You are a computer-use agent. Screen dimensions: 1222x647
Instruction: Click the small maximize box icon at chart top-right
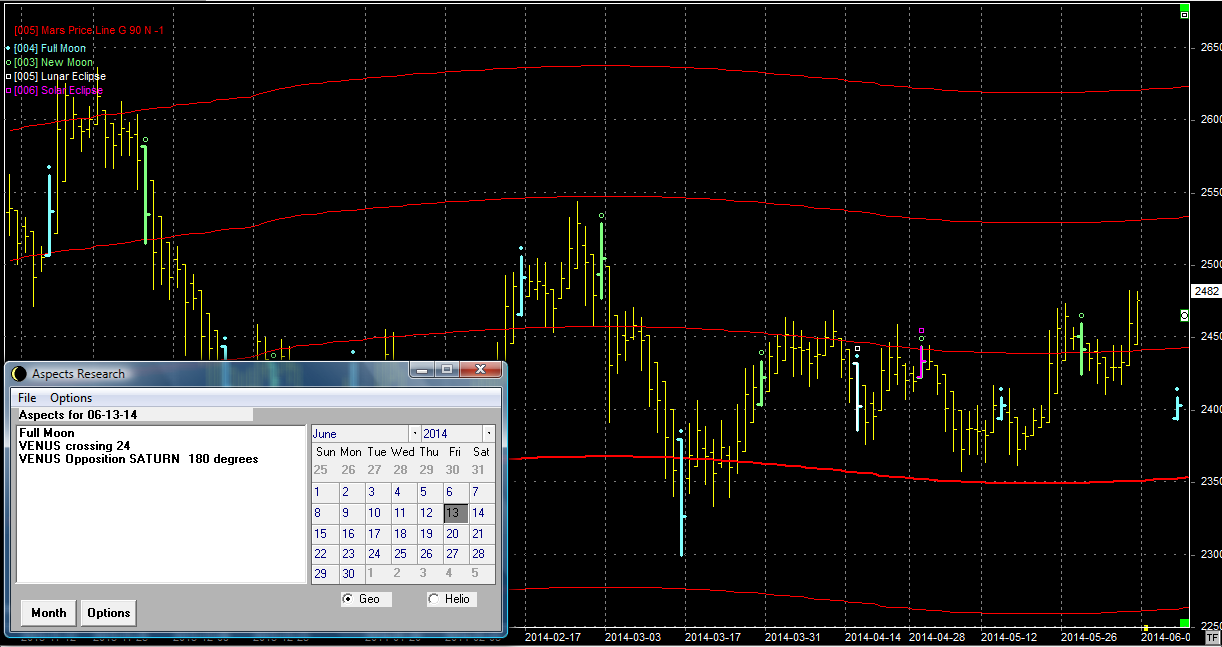[x=1185, y=14]
